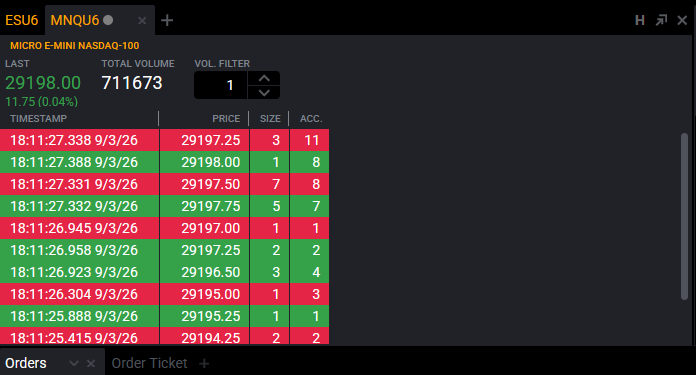Select the 18:11:26.958 trade row timestamp
The image size is (696, 375).
point(74,250)
